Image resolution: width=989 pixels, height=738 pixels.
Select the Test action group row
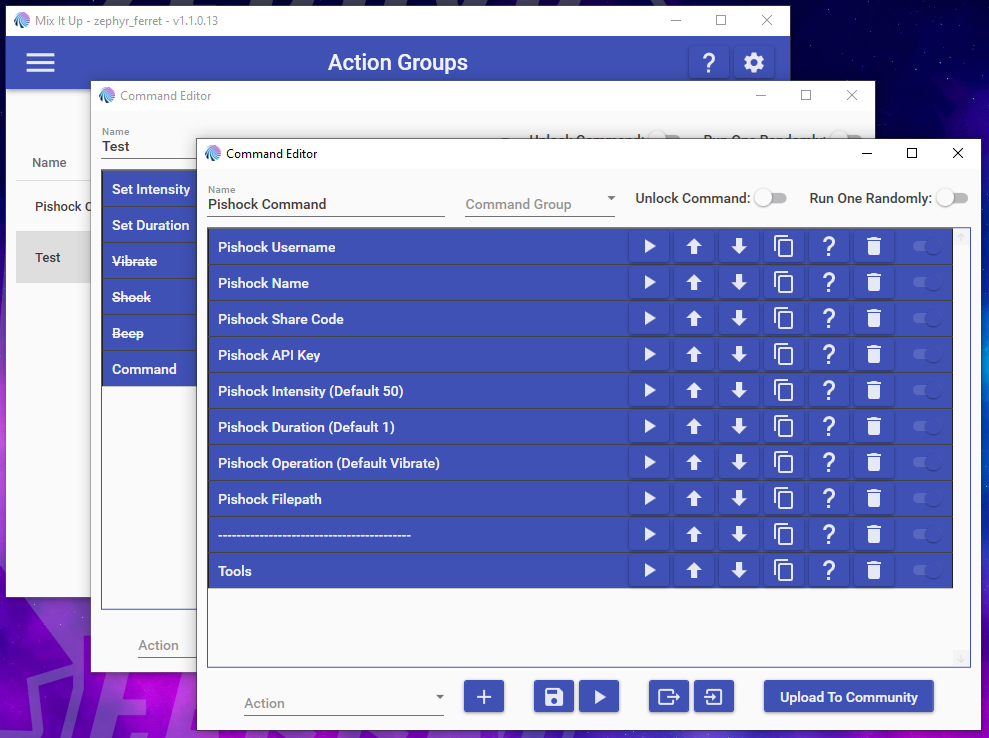pyautogui.click(x=54, y=257)
